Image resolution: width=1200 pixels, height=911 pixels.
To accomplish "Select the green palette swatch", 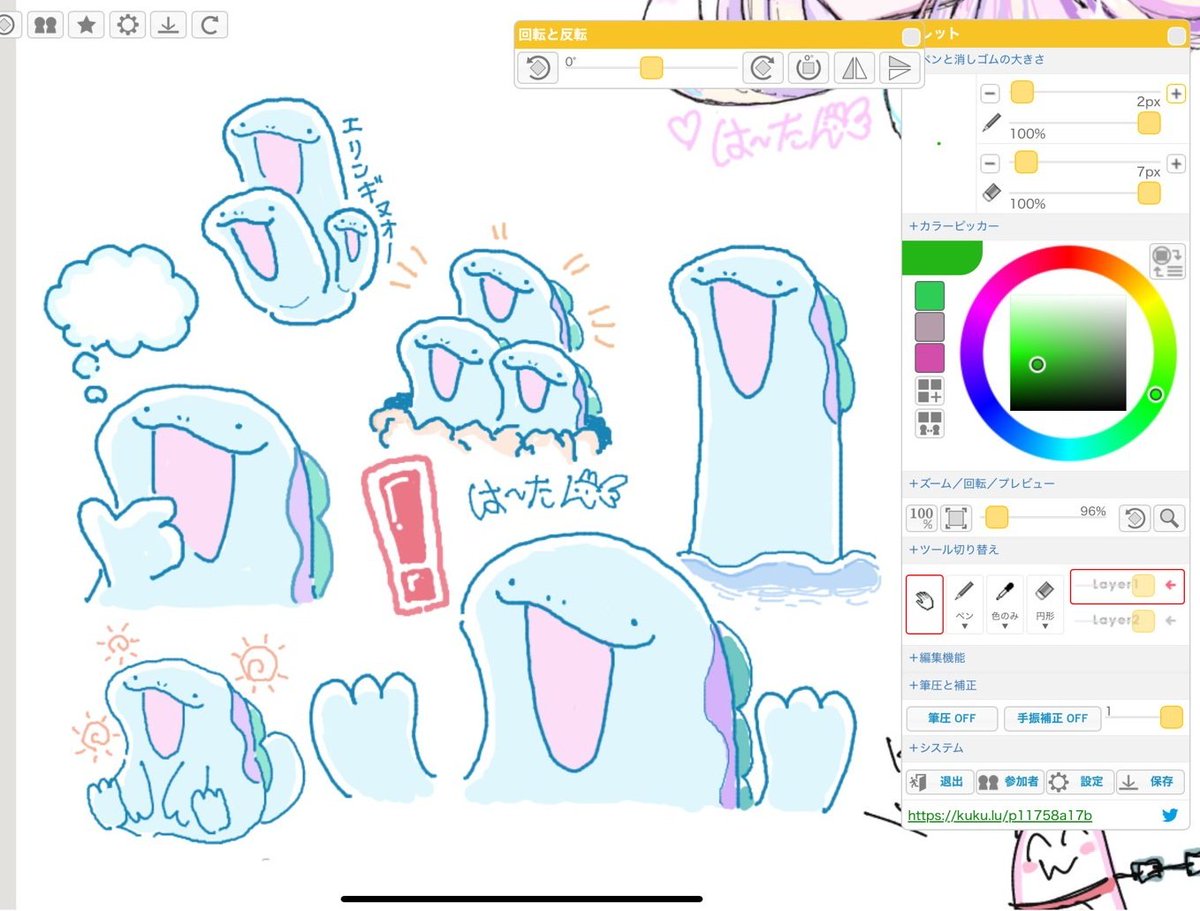I will click(930, 296).
